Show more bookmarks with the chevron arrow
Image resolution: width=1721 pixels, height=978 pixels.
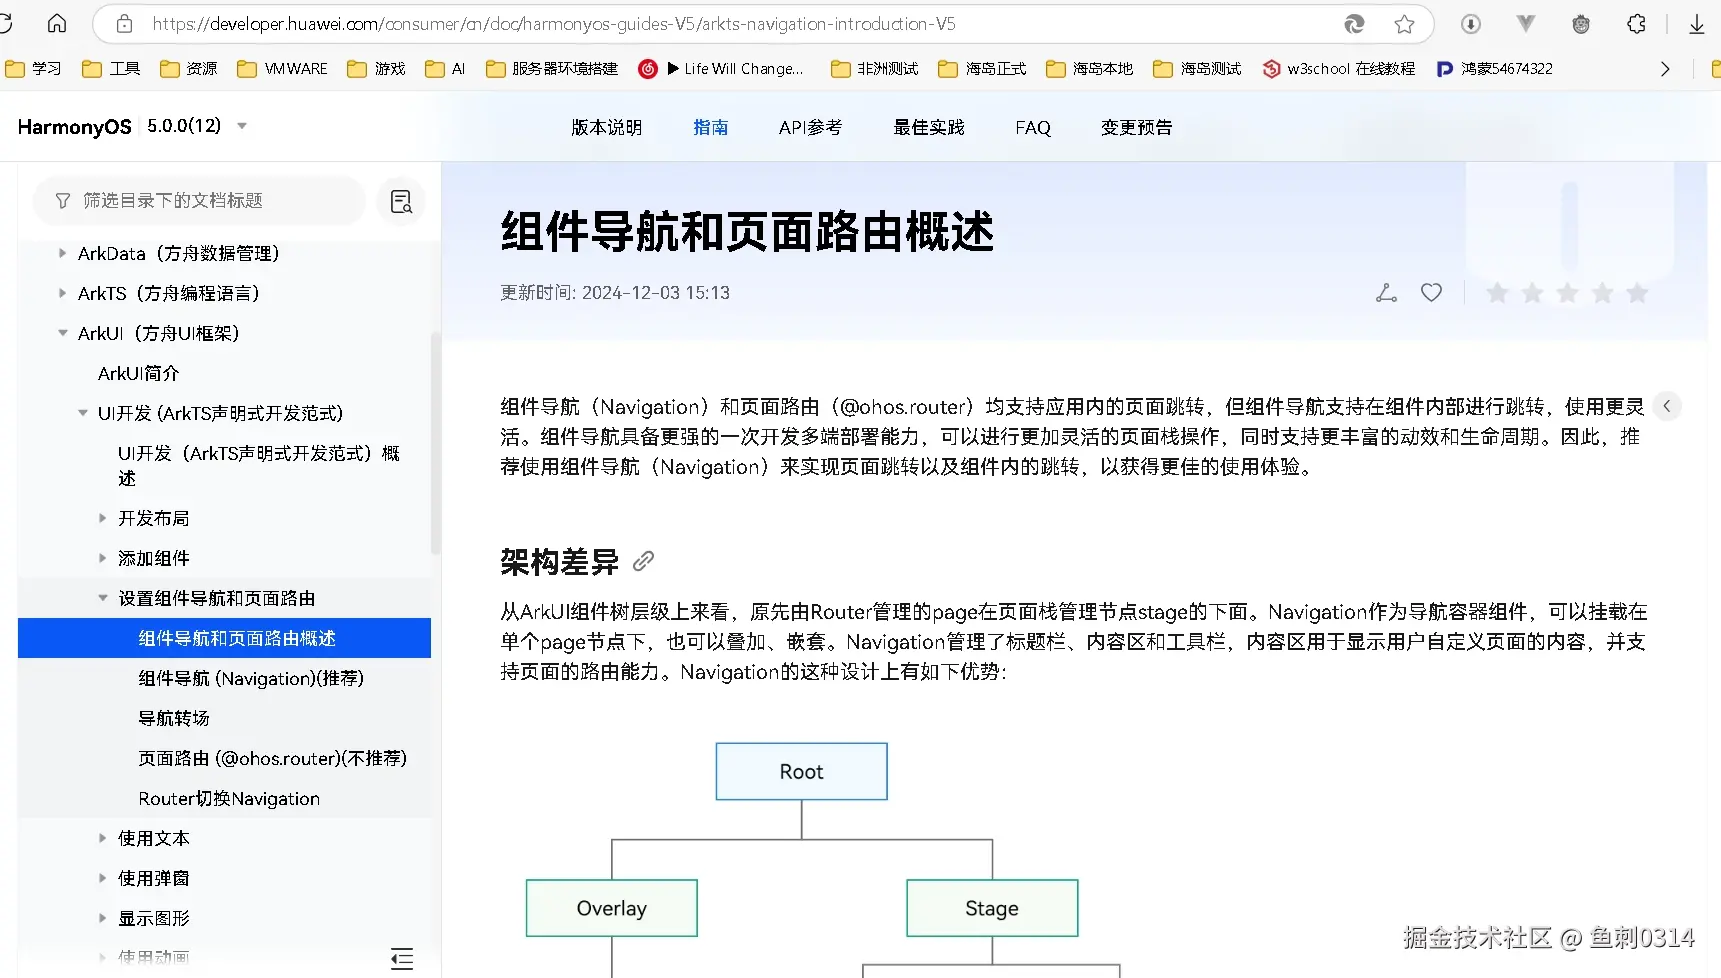pyautogui.click(x=1665, y=68)
